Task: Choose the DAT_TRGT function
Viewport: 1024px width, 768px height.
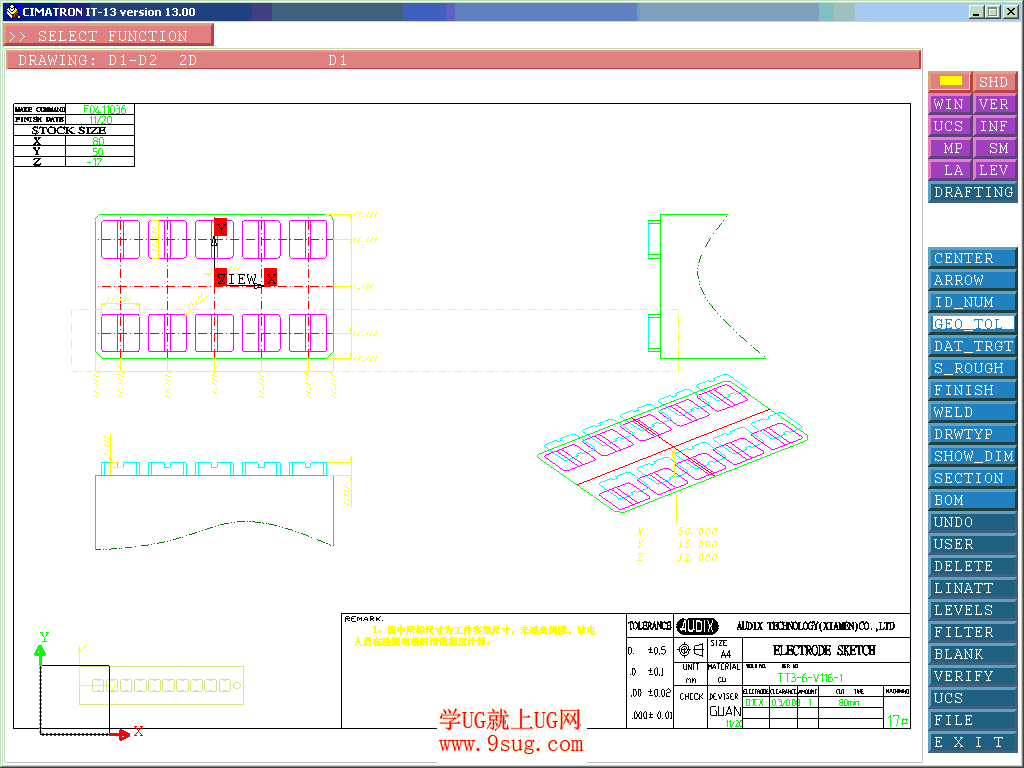Action: (973, 346)
